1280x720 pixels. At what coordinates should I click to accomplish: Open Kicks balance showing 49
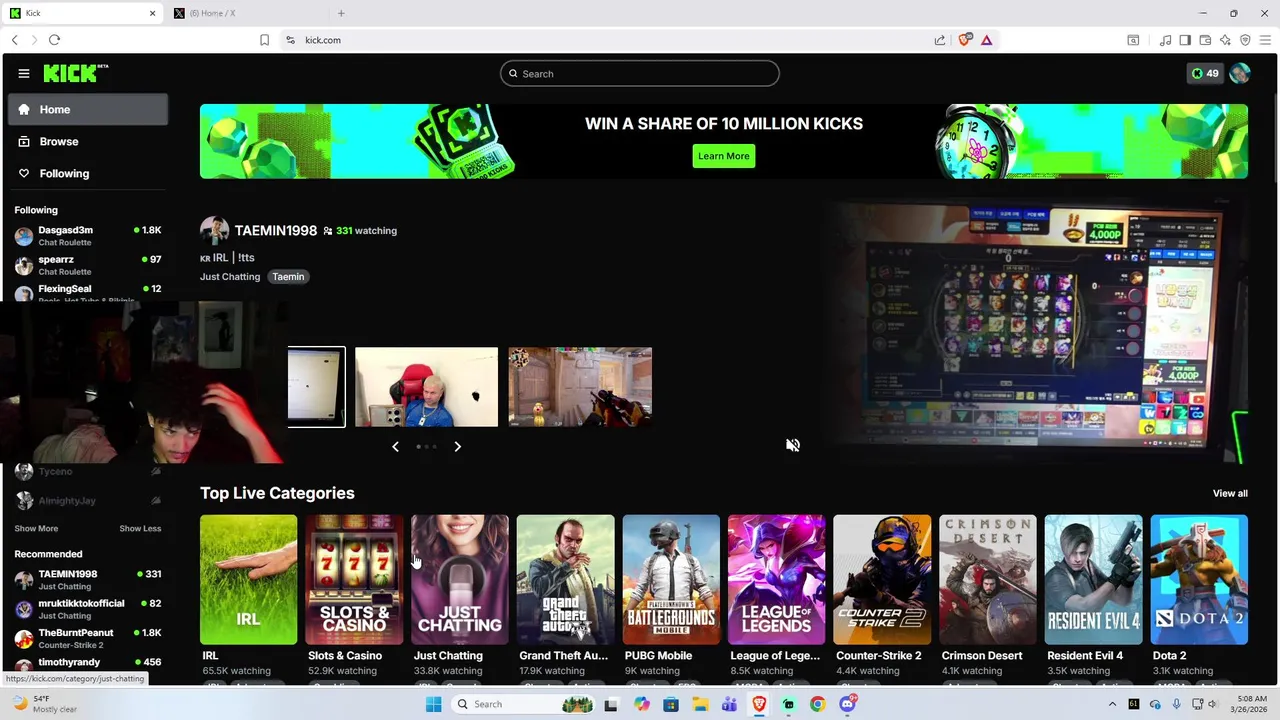1204,73
